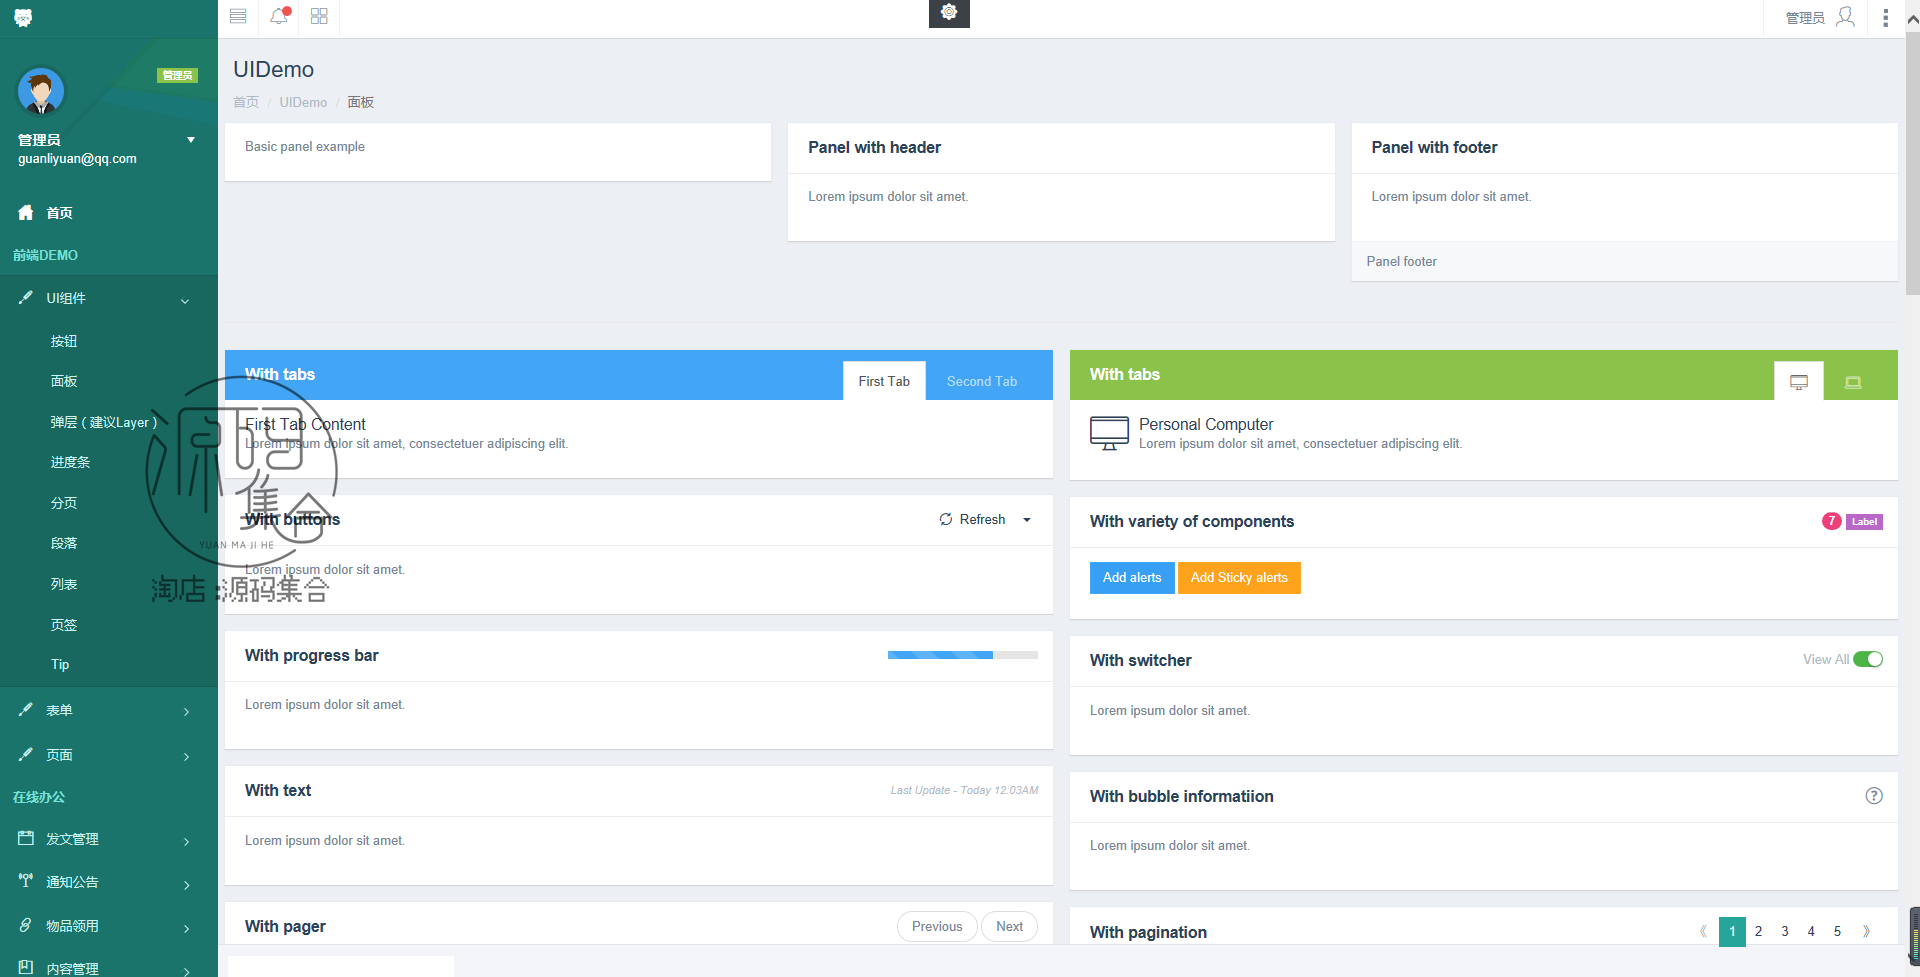
Task: Click the green 管理员 role badge
Action: (x=177, y=75)
